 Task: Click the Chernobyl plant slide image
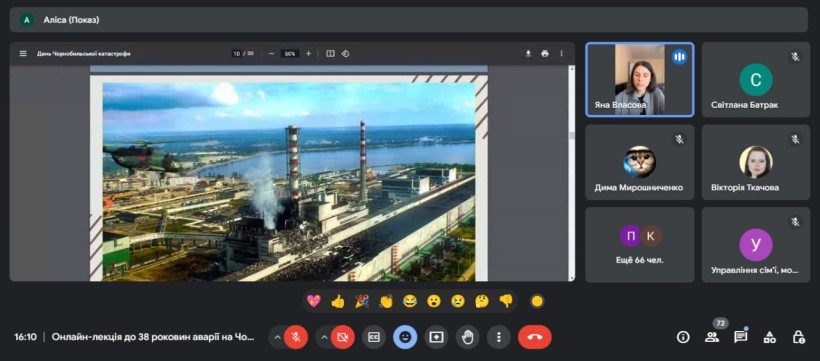click(289, 182)
